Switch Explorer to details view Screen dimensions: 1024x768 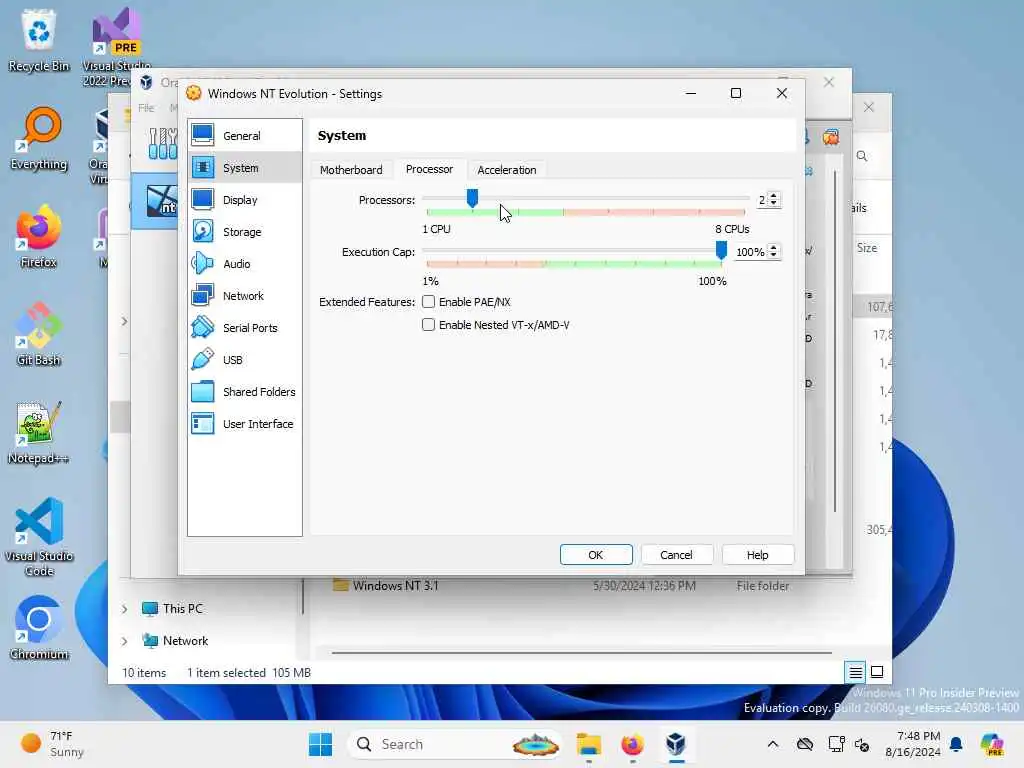[856, 672]
